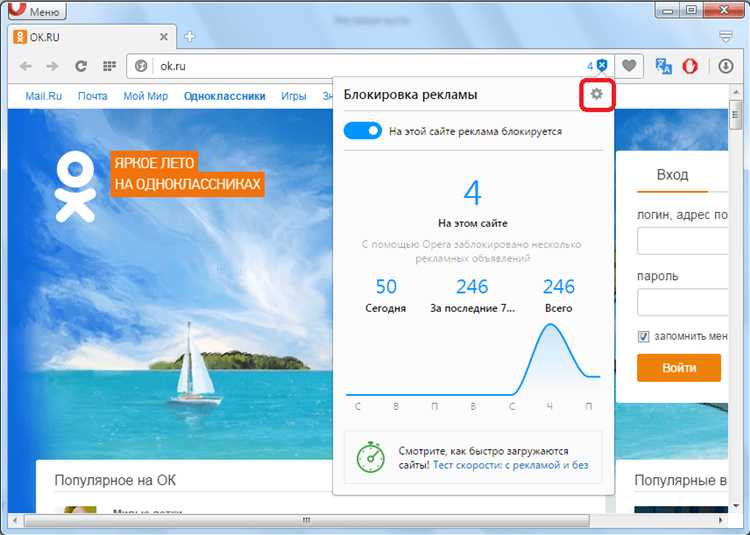Maximize the Opera window
Screen dimensions: 750x535
[692, 9]
